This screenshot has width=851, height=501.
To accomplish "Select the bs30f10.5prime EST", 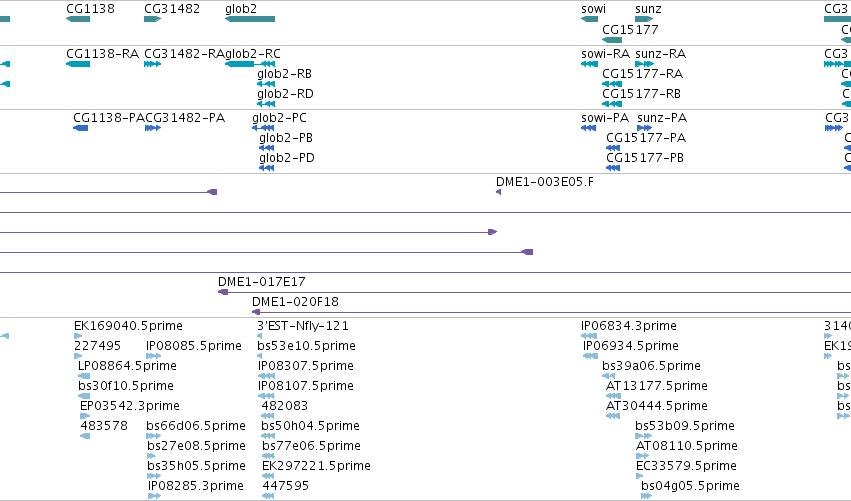I will point(84,396).
